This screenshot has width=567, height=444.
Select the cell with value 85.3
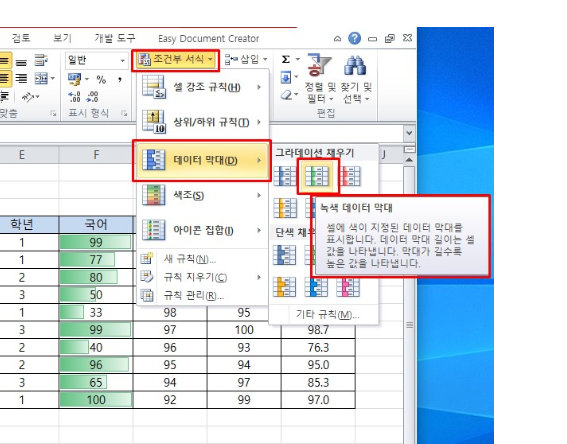318,383
